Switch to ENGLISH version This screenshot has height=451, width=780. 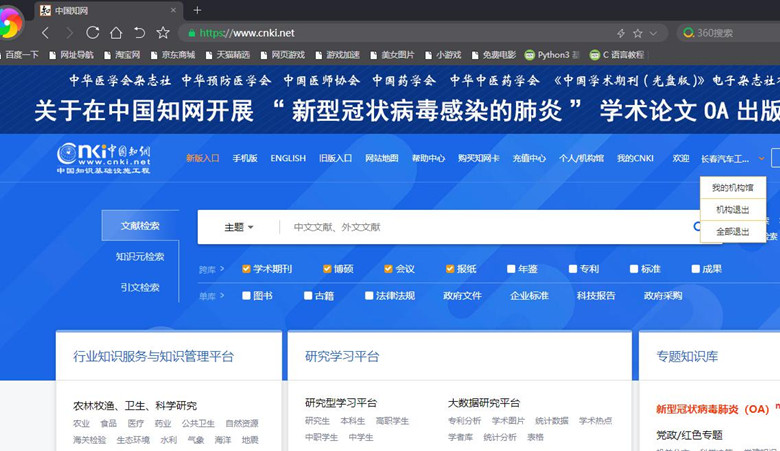[288, 158]
